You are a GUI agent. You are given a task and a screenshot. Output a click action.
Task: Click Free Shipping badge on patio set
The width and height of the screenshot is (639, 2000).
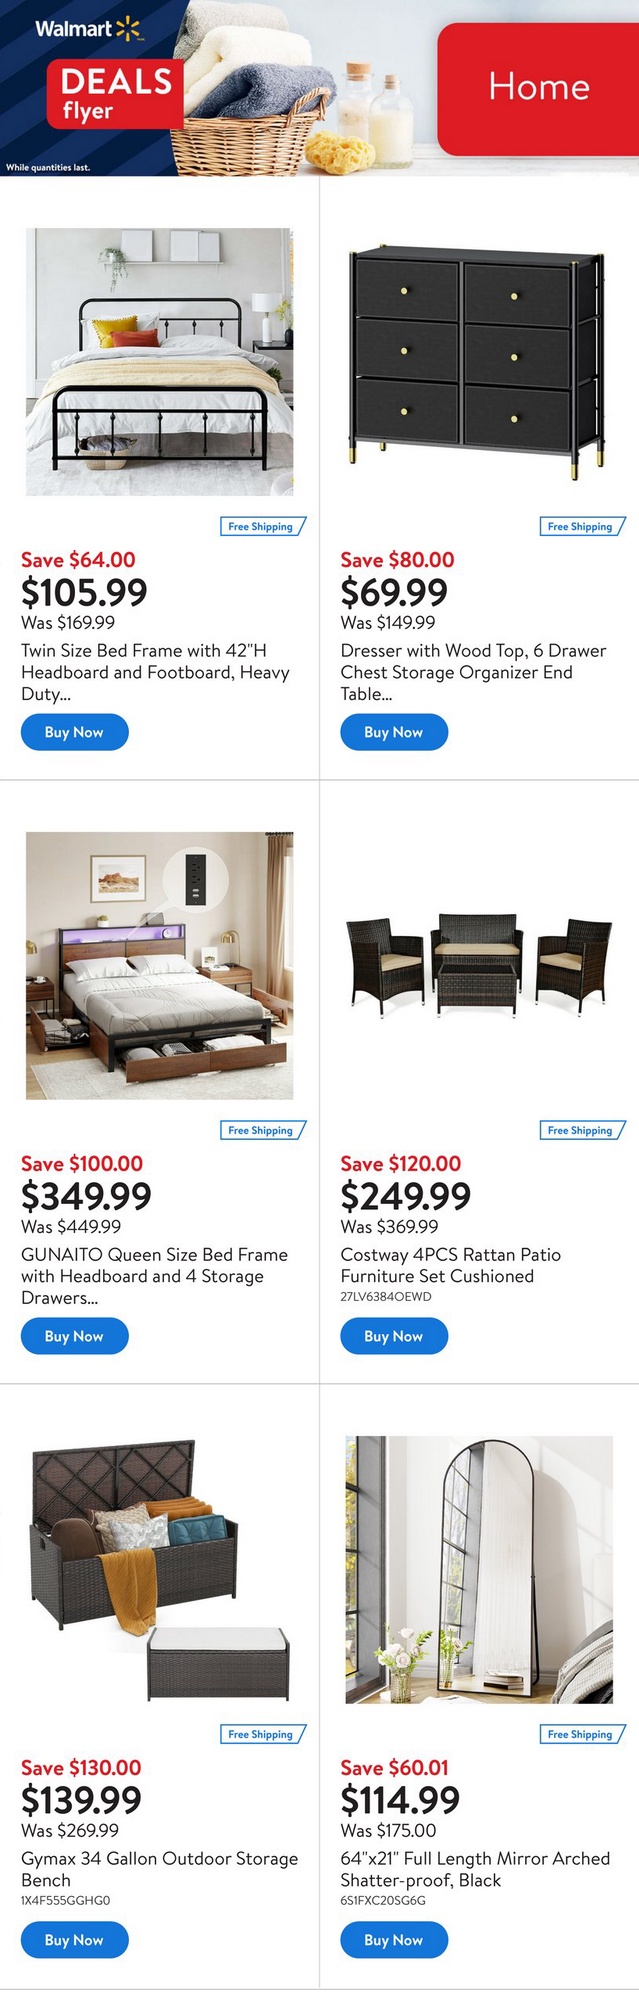coord(581,1130)
